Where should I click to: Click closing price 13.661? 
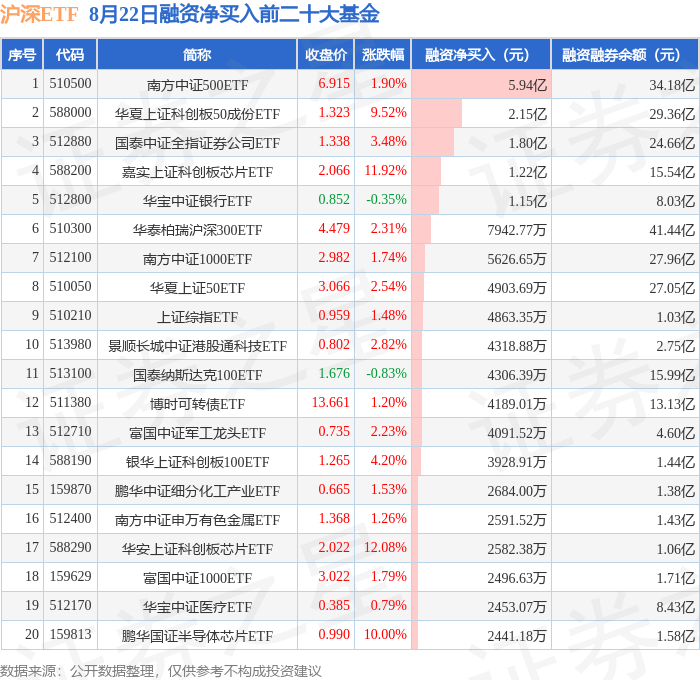pos(330,402)
